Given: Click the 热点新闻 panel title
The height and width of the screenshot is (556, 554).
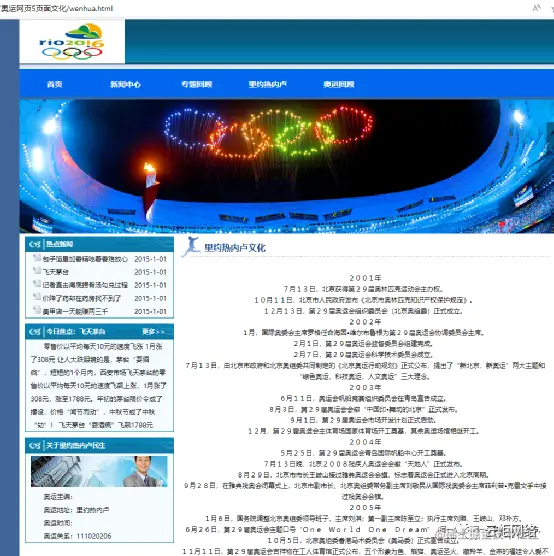Looking at the screenshot, I should click(60, 244).
